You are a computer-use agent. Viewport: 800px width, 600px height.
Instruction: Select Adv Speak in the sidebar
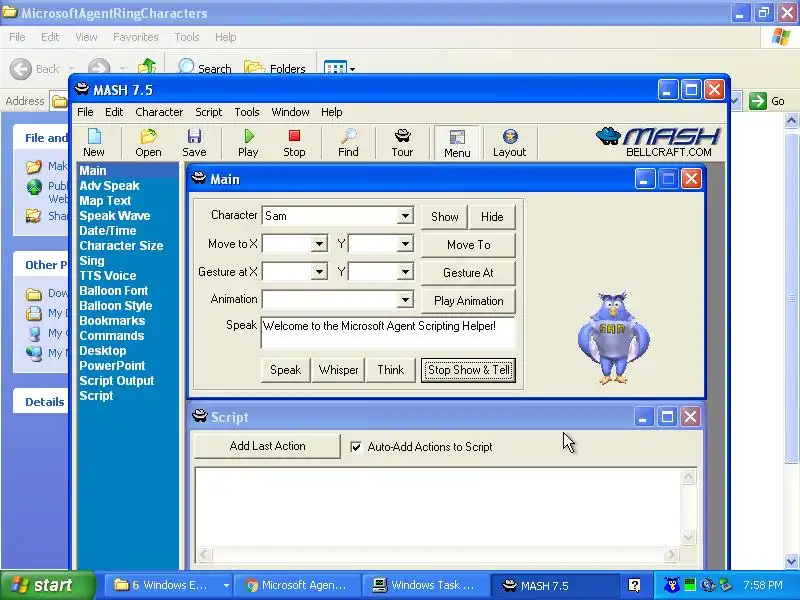109,186
